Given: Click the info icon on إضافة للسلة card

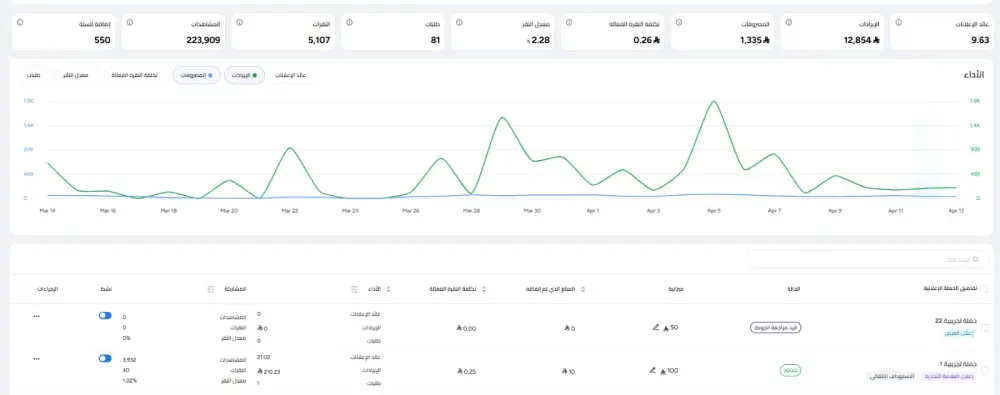Looking at the screenshot, I should click(x=20, y=22).
